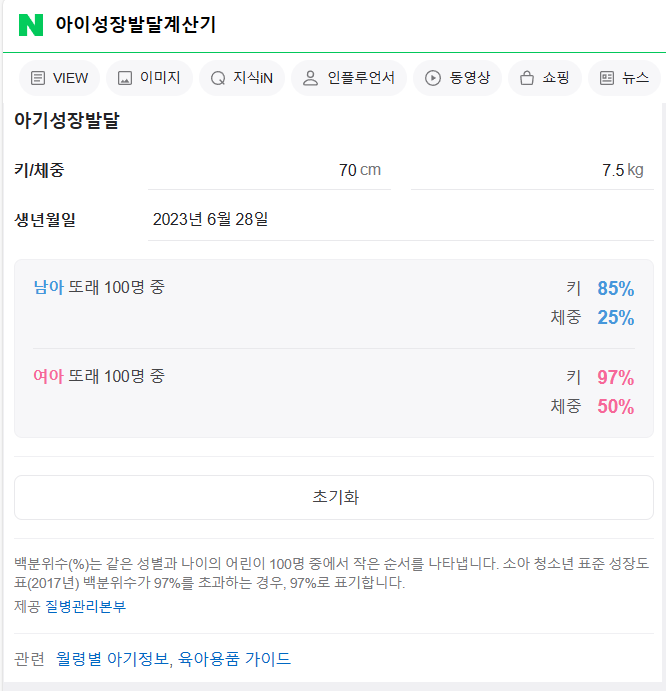Click the picture icon in 이미지 tab
Image resolution: width=666 pixels, height=691 pixels.
tap(125, 78)
